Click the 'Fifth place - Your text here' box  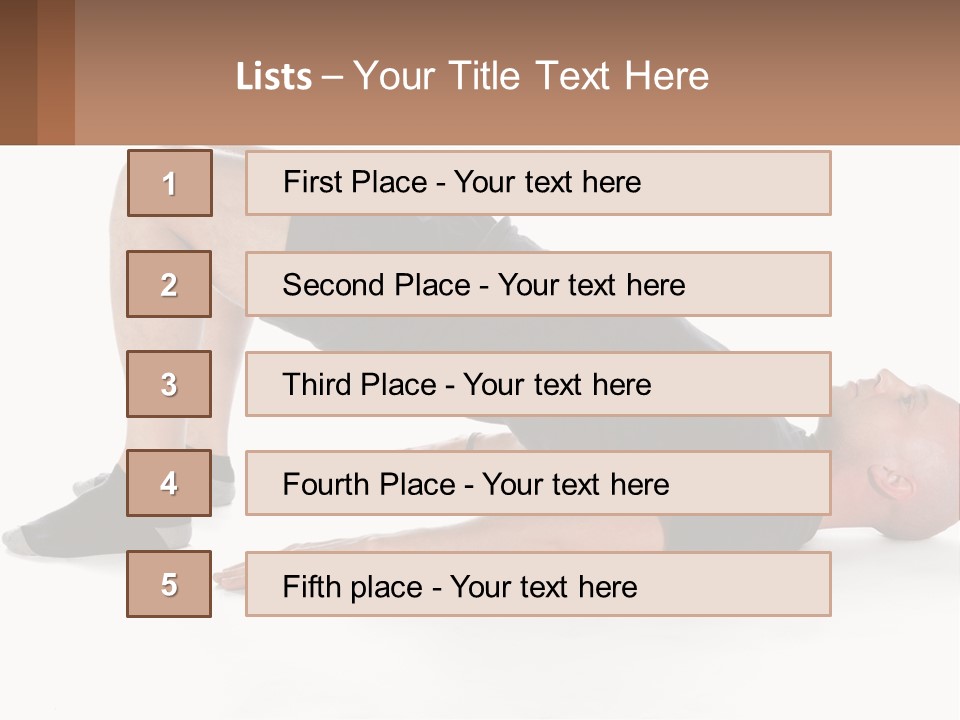538,584
